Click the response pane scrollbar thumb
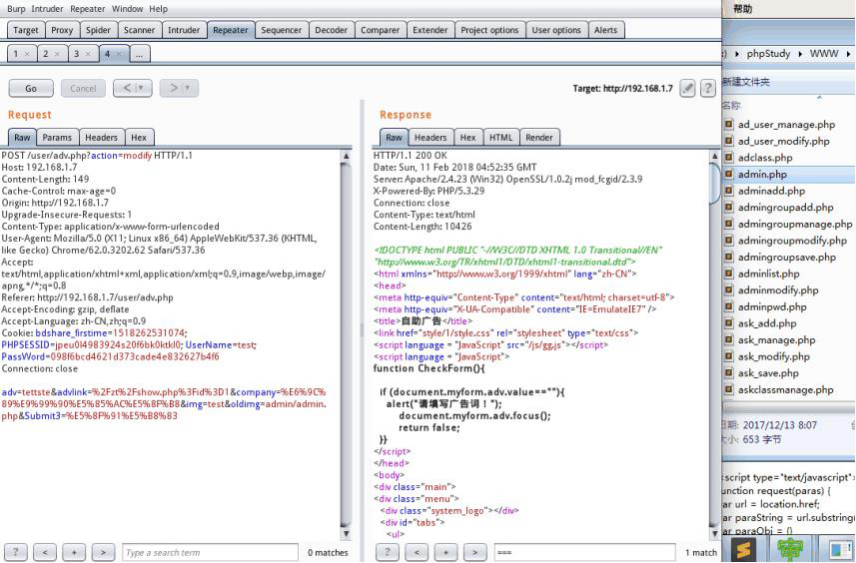Screen dimensions: 856x563 click(x=715, y=183)
